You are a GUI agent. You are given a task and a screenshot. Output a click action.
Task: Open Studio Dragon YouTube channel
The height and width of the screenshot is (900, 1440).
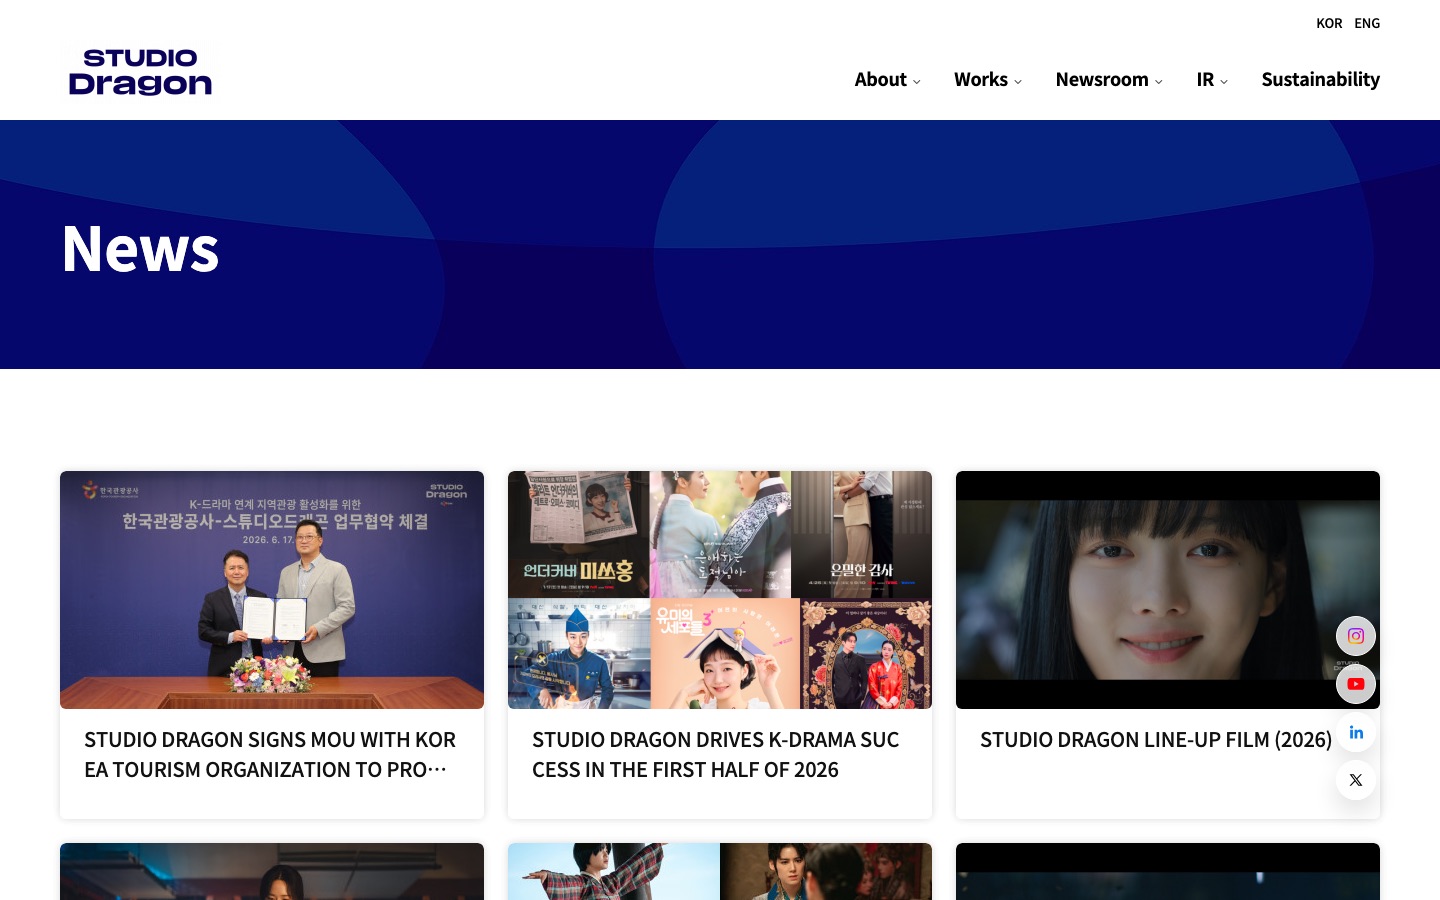coord(1356,684)
